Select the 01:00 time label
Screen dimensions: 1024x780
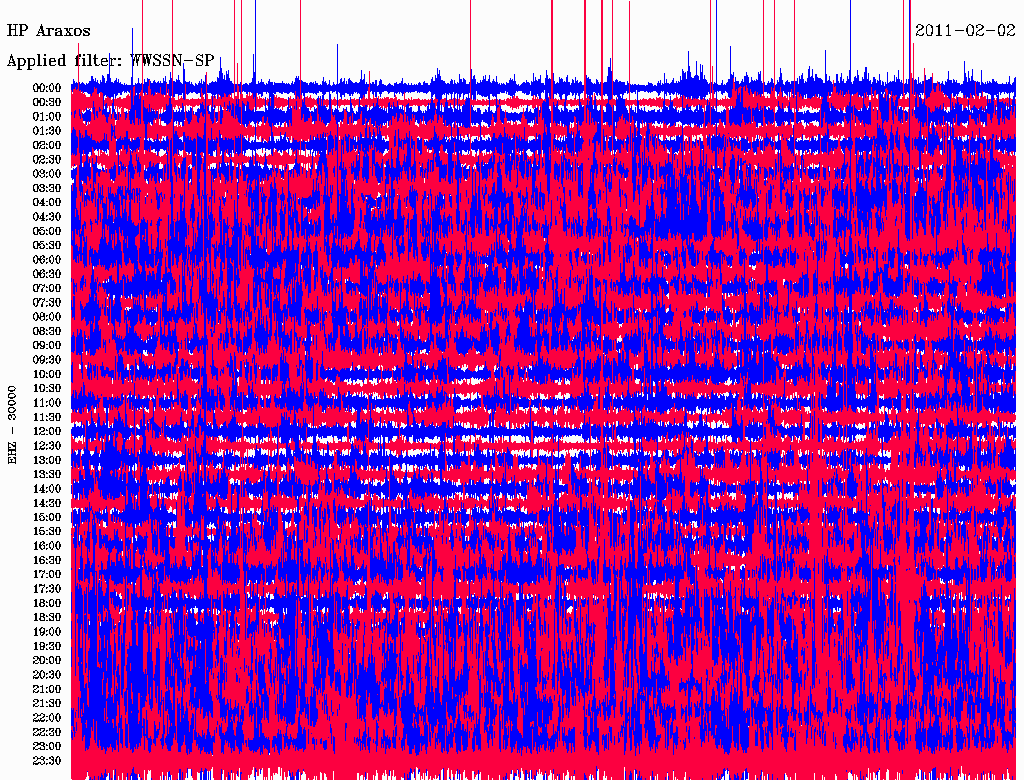point(47,116)
